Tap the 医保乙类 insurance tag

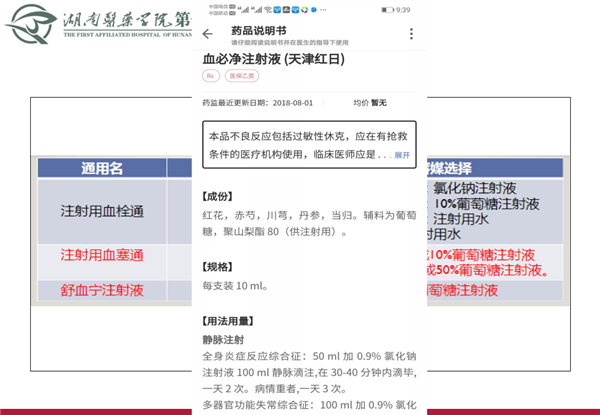coord(242,76)
